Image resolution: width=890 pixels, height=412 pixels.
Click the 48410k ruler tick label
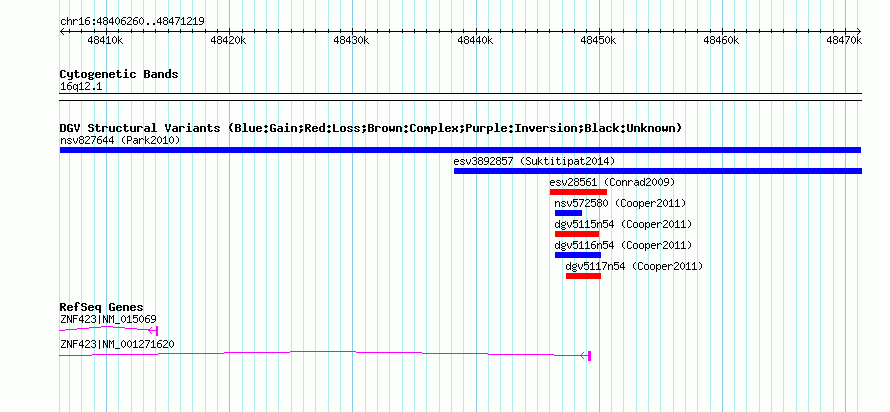coord(105,40)
